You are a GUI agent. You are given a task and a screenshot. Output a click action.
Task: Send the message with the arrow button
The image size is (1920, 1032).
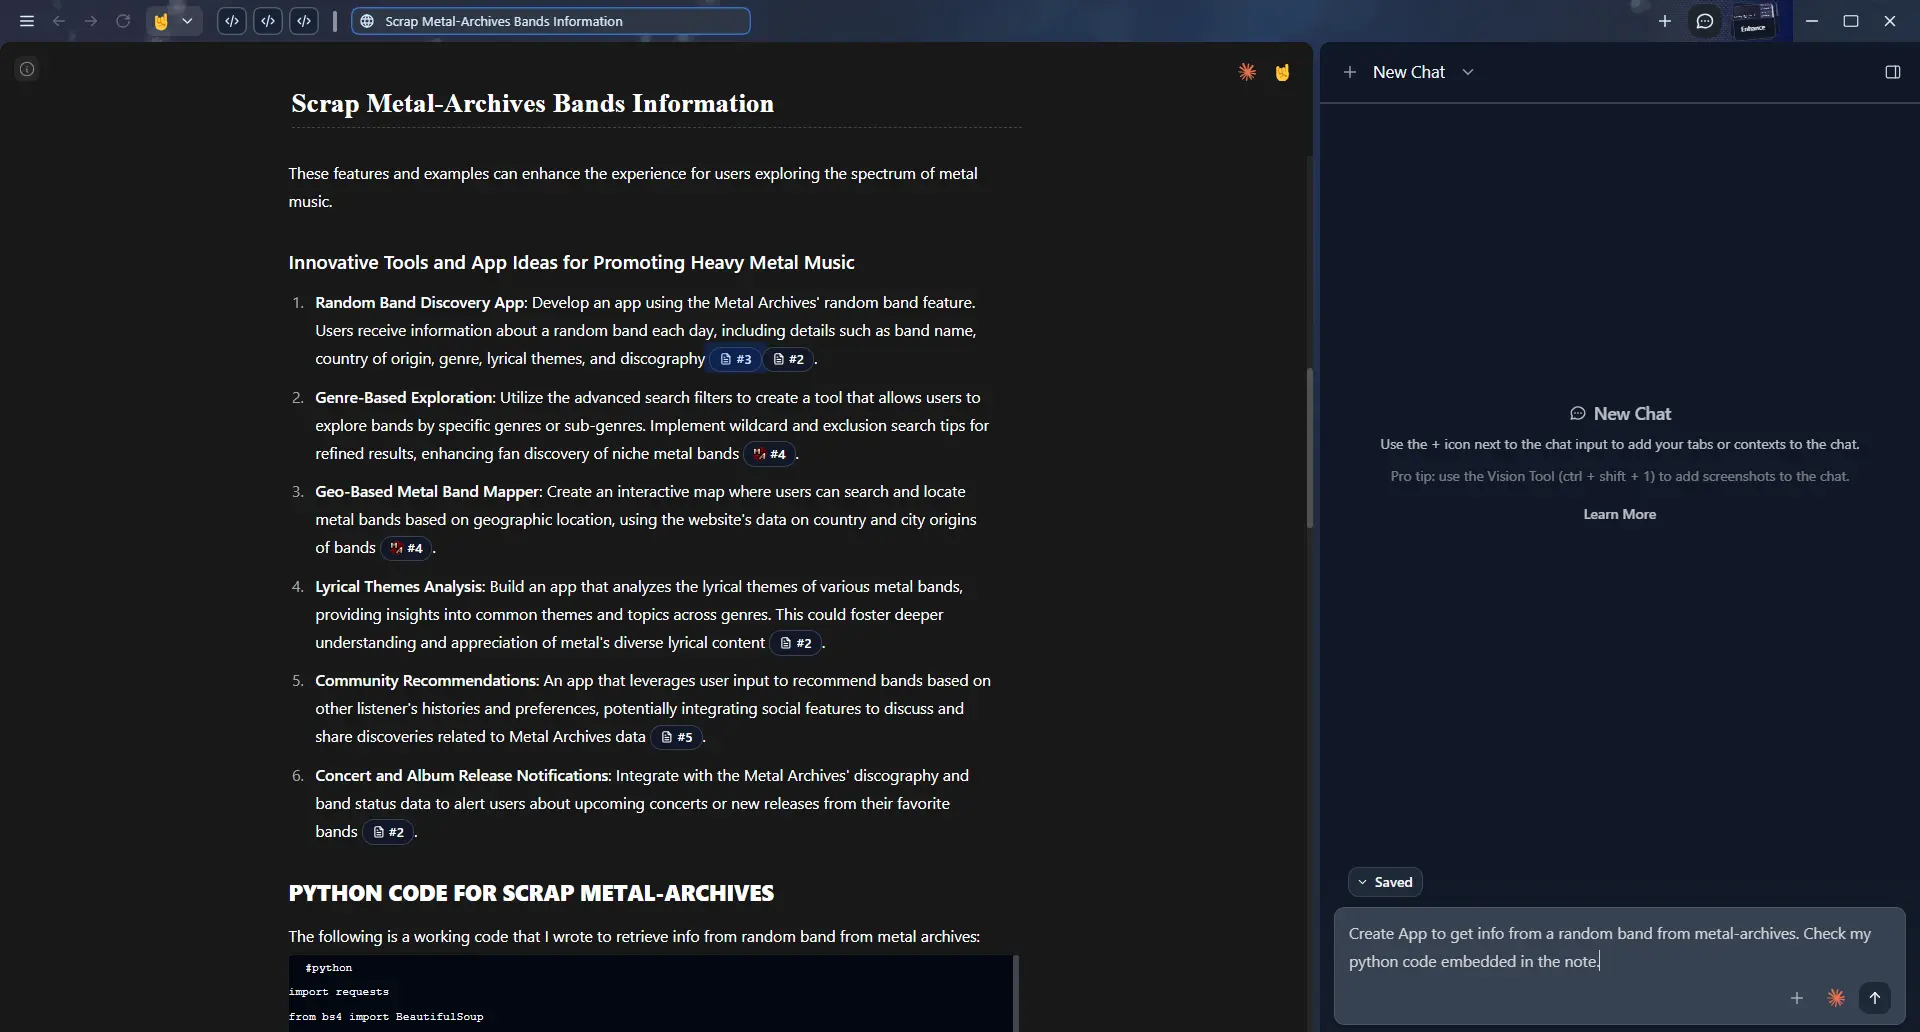1875,998
